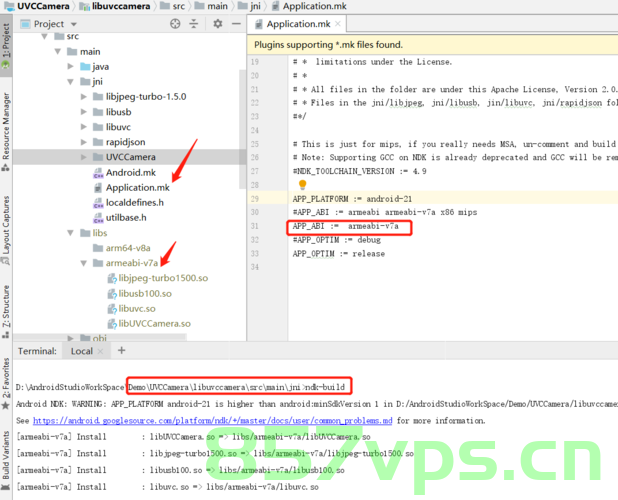Click the Project tree horizontal scrollbar

[x=100, y=337]
